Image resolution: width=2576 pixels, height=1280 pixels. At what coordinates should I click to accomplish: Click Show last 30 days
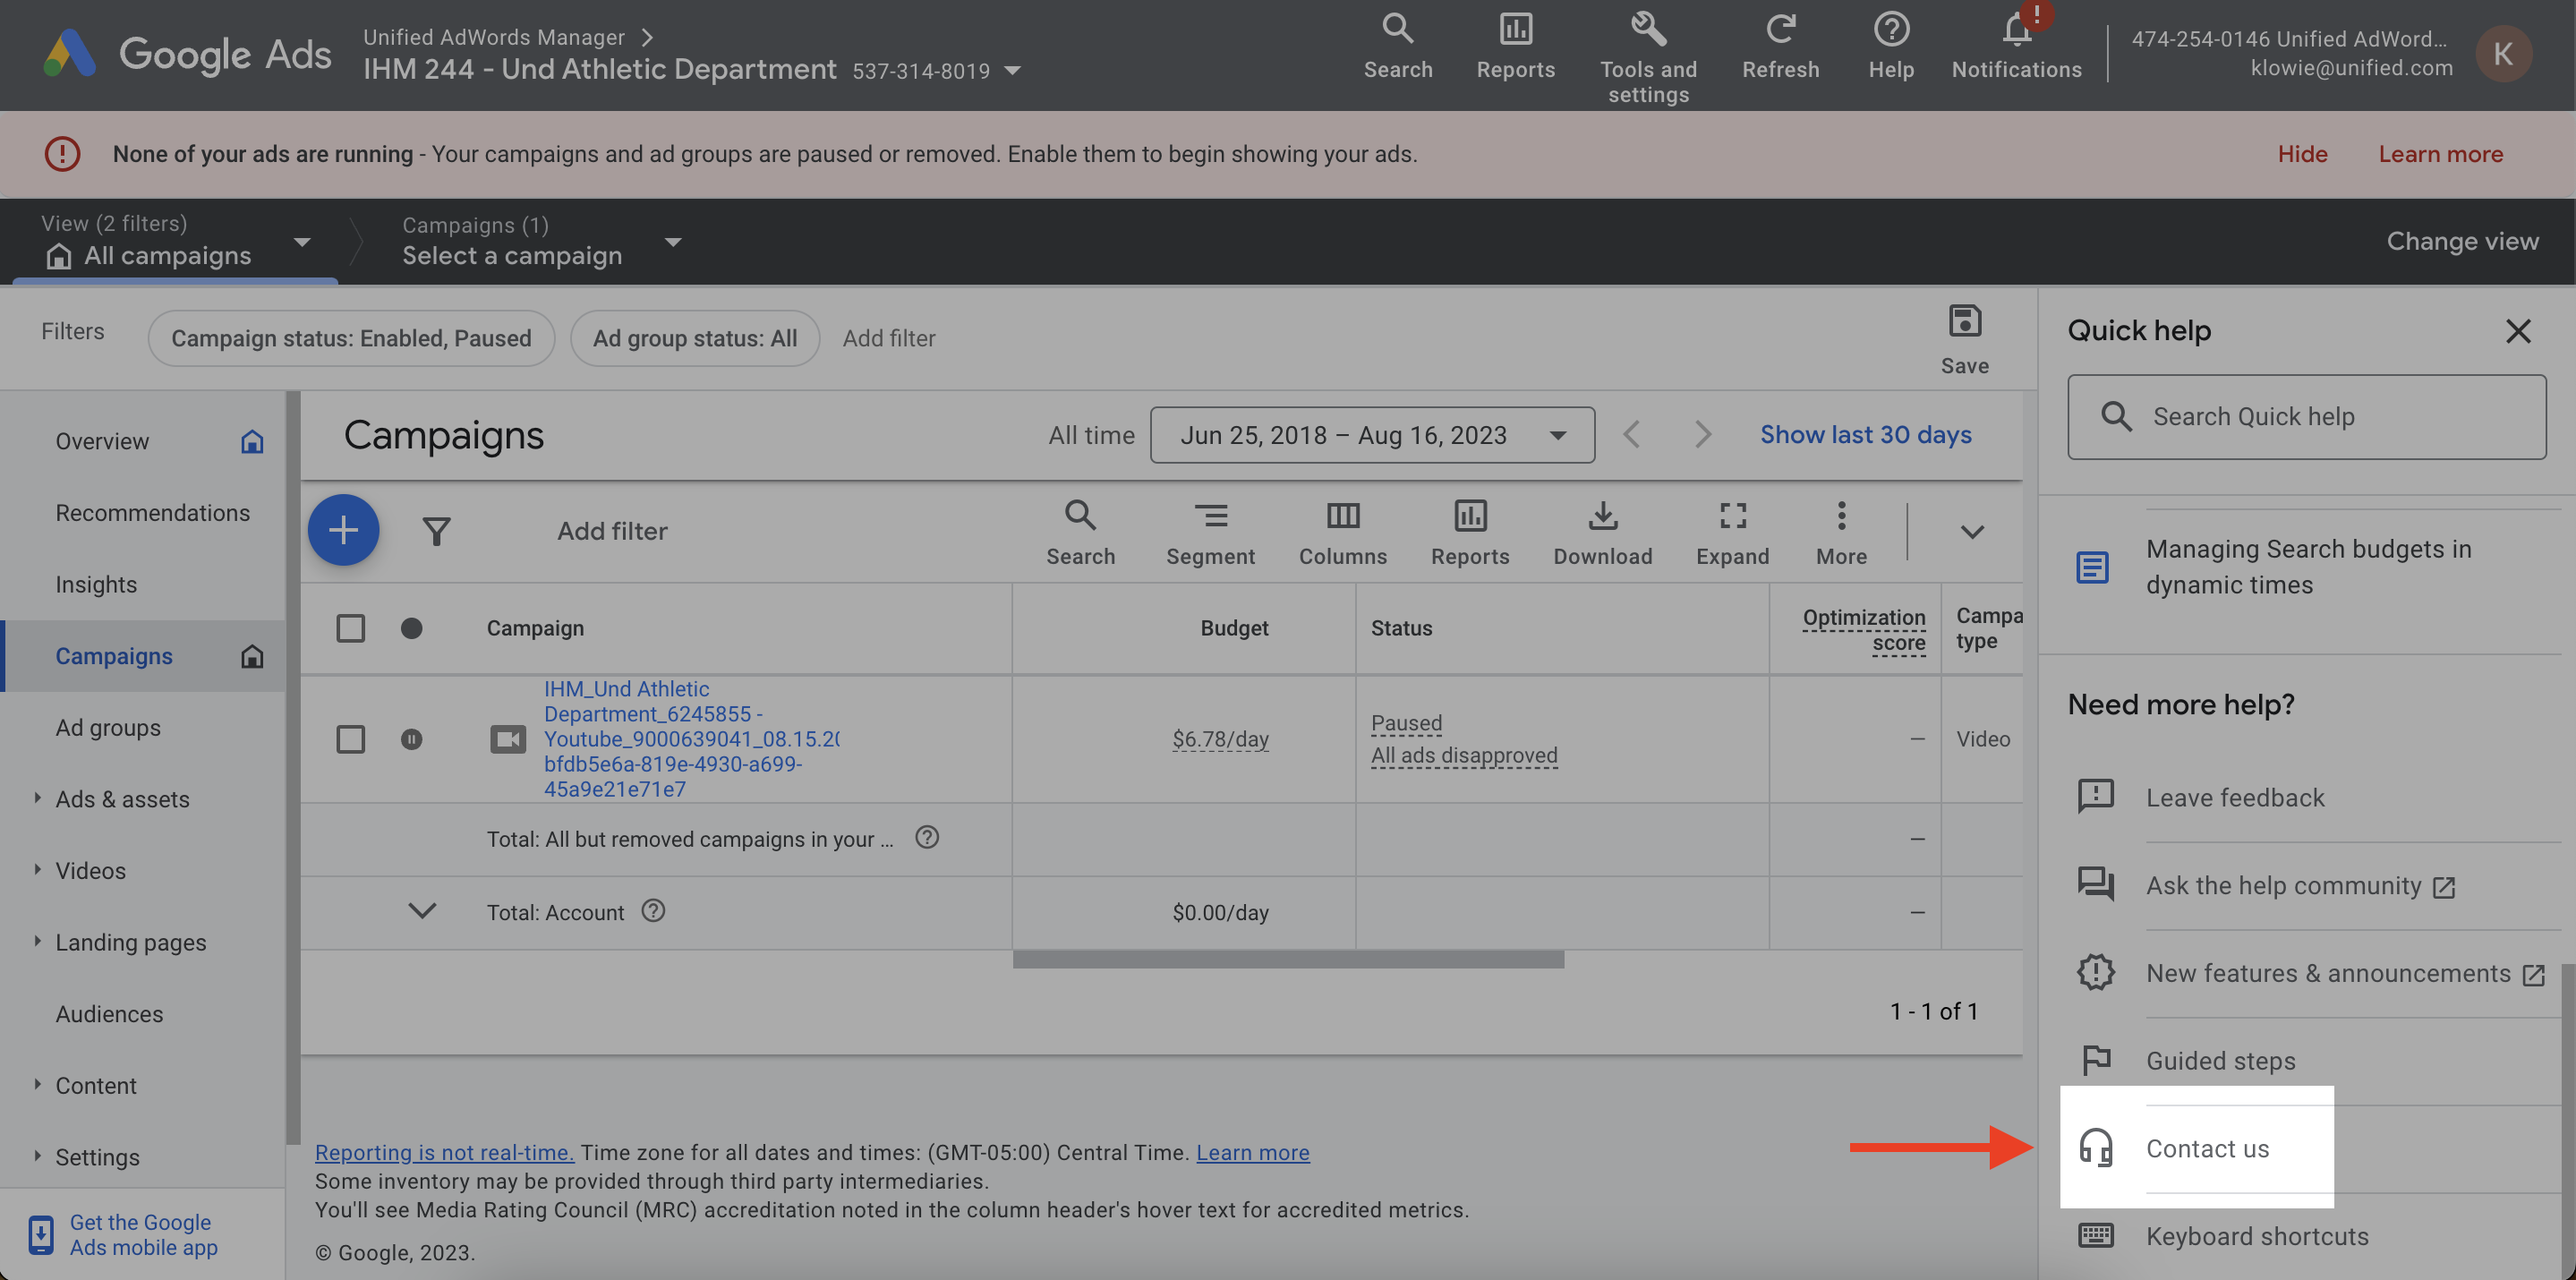pos(1865,434)
